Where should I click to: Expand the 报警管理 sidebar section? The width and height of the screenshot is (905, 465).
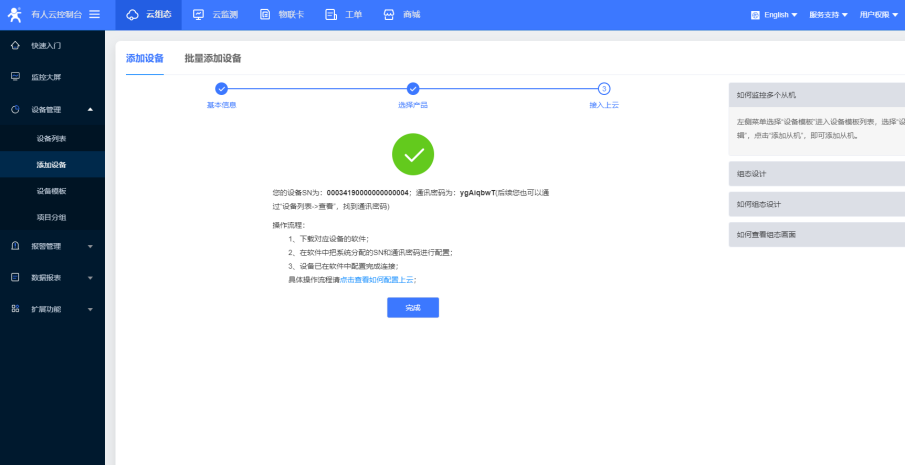click(x=90, y=246)
